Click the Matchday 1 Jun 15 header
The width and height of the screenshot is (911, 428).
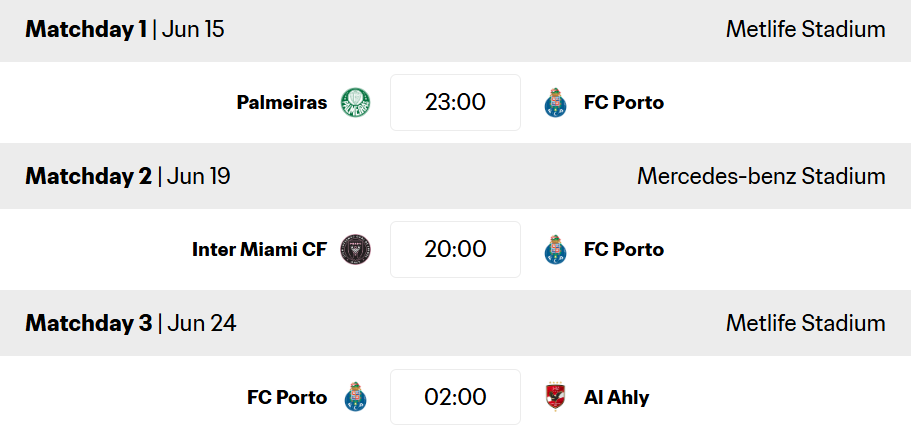[x=125, y=29]
